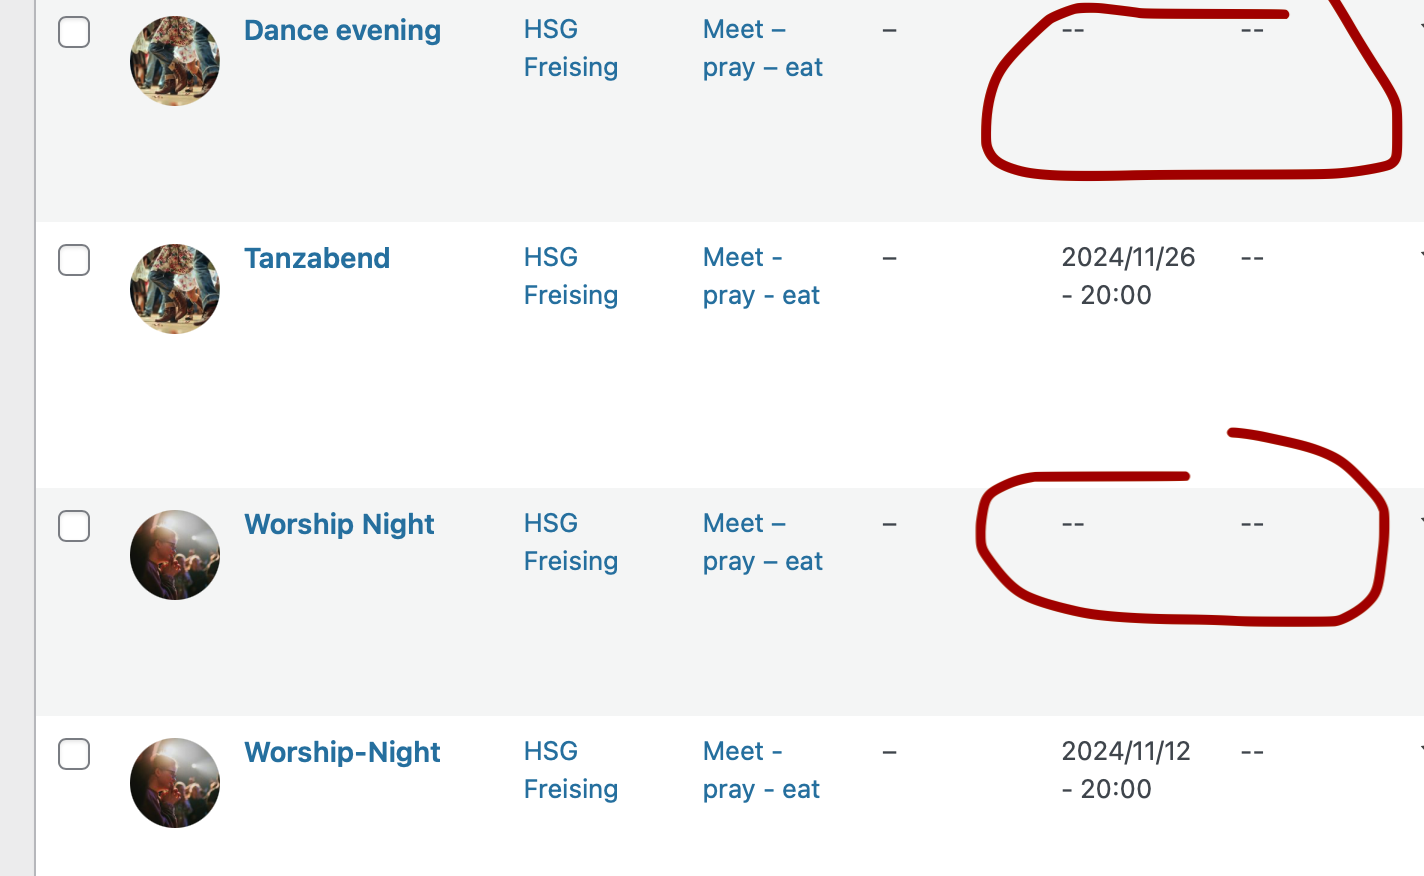Click HSG Freising in Worship-Night row
This screenshot has width=1424, height=876.
571,770
